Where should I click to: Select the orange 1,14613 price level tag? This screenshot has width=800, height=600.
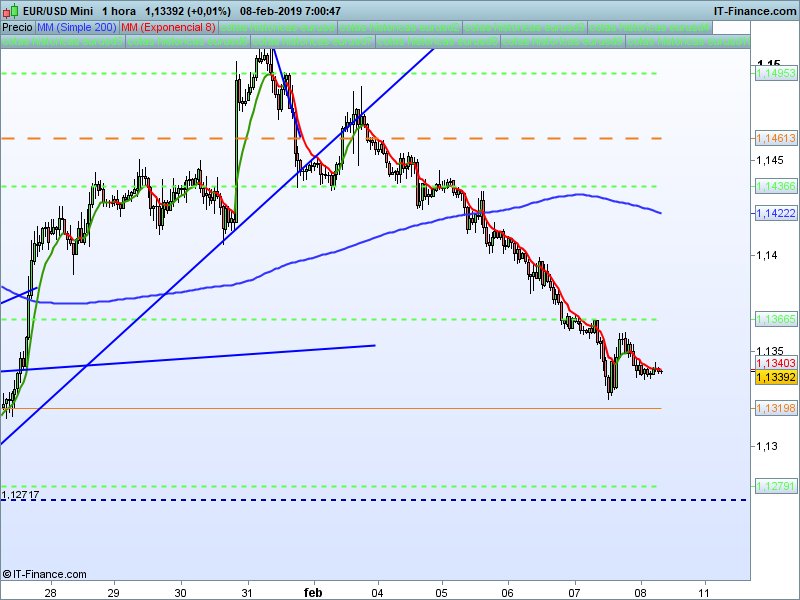point(775,138)
